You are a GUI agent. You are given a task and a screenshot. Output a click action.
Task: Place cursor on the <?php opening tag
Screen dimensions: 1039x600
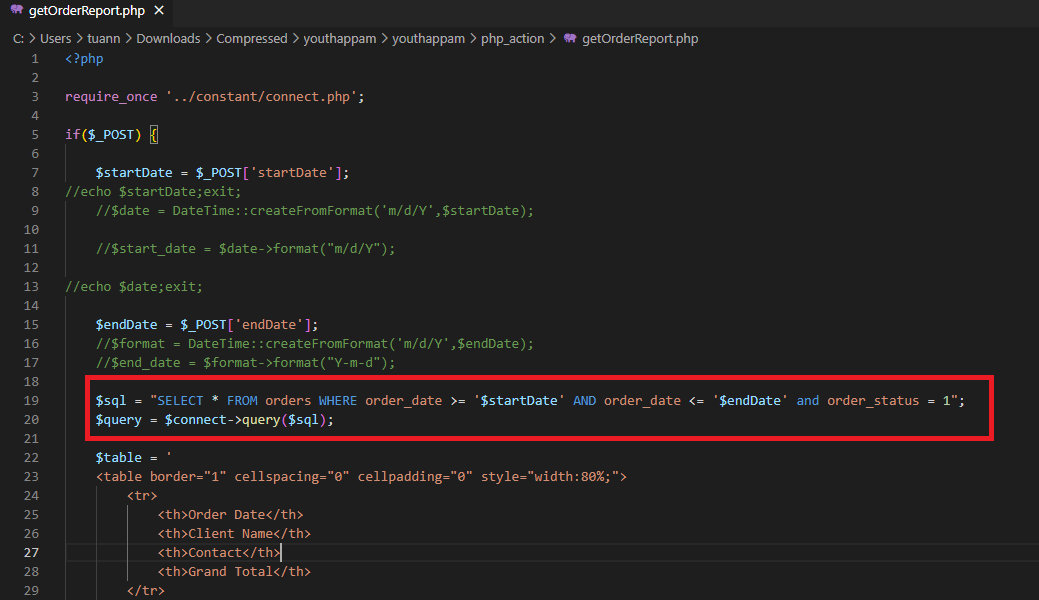[84, 58]
